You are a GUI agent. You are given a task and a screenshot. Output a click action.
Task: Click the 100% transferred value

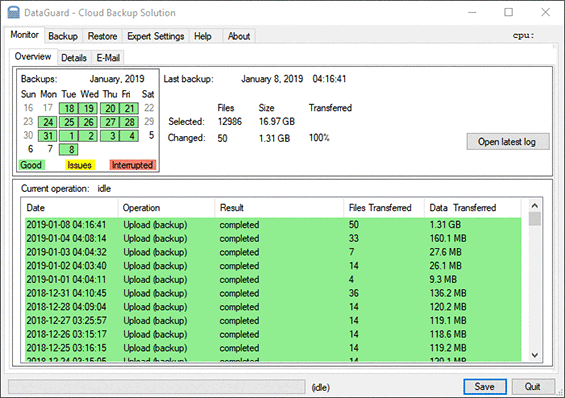(x=319, y=138)
